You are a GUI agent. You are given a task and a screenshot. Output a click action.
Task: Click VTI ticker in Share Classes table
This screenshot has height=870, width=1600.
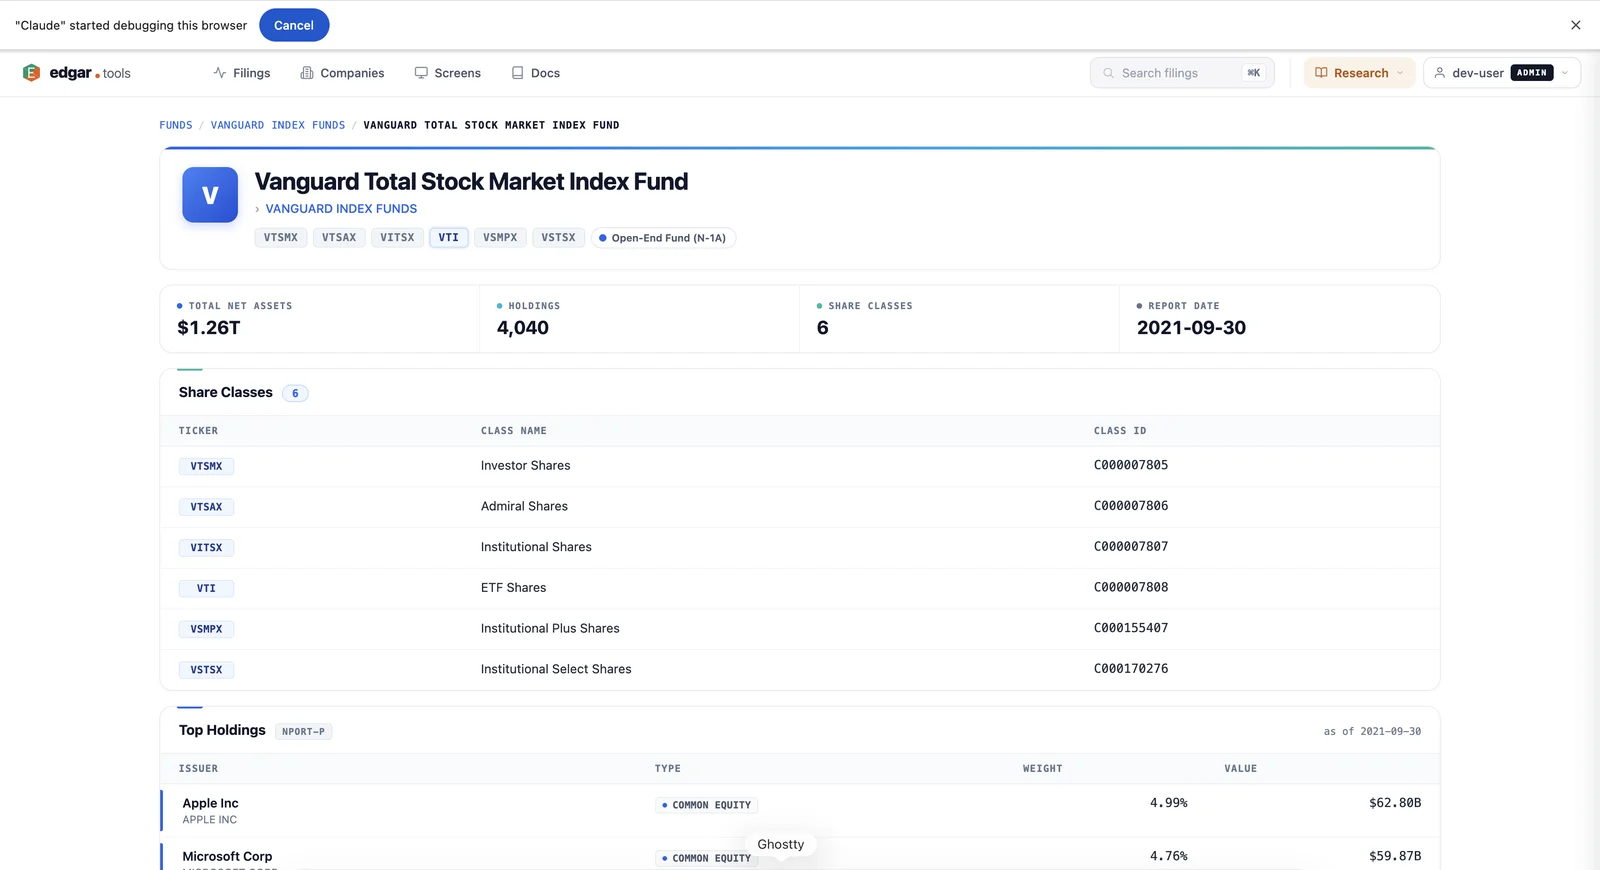pos(207,589)
